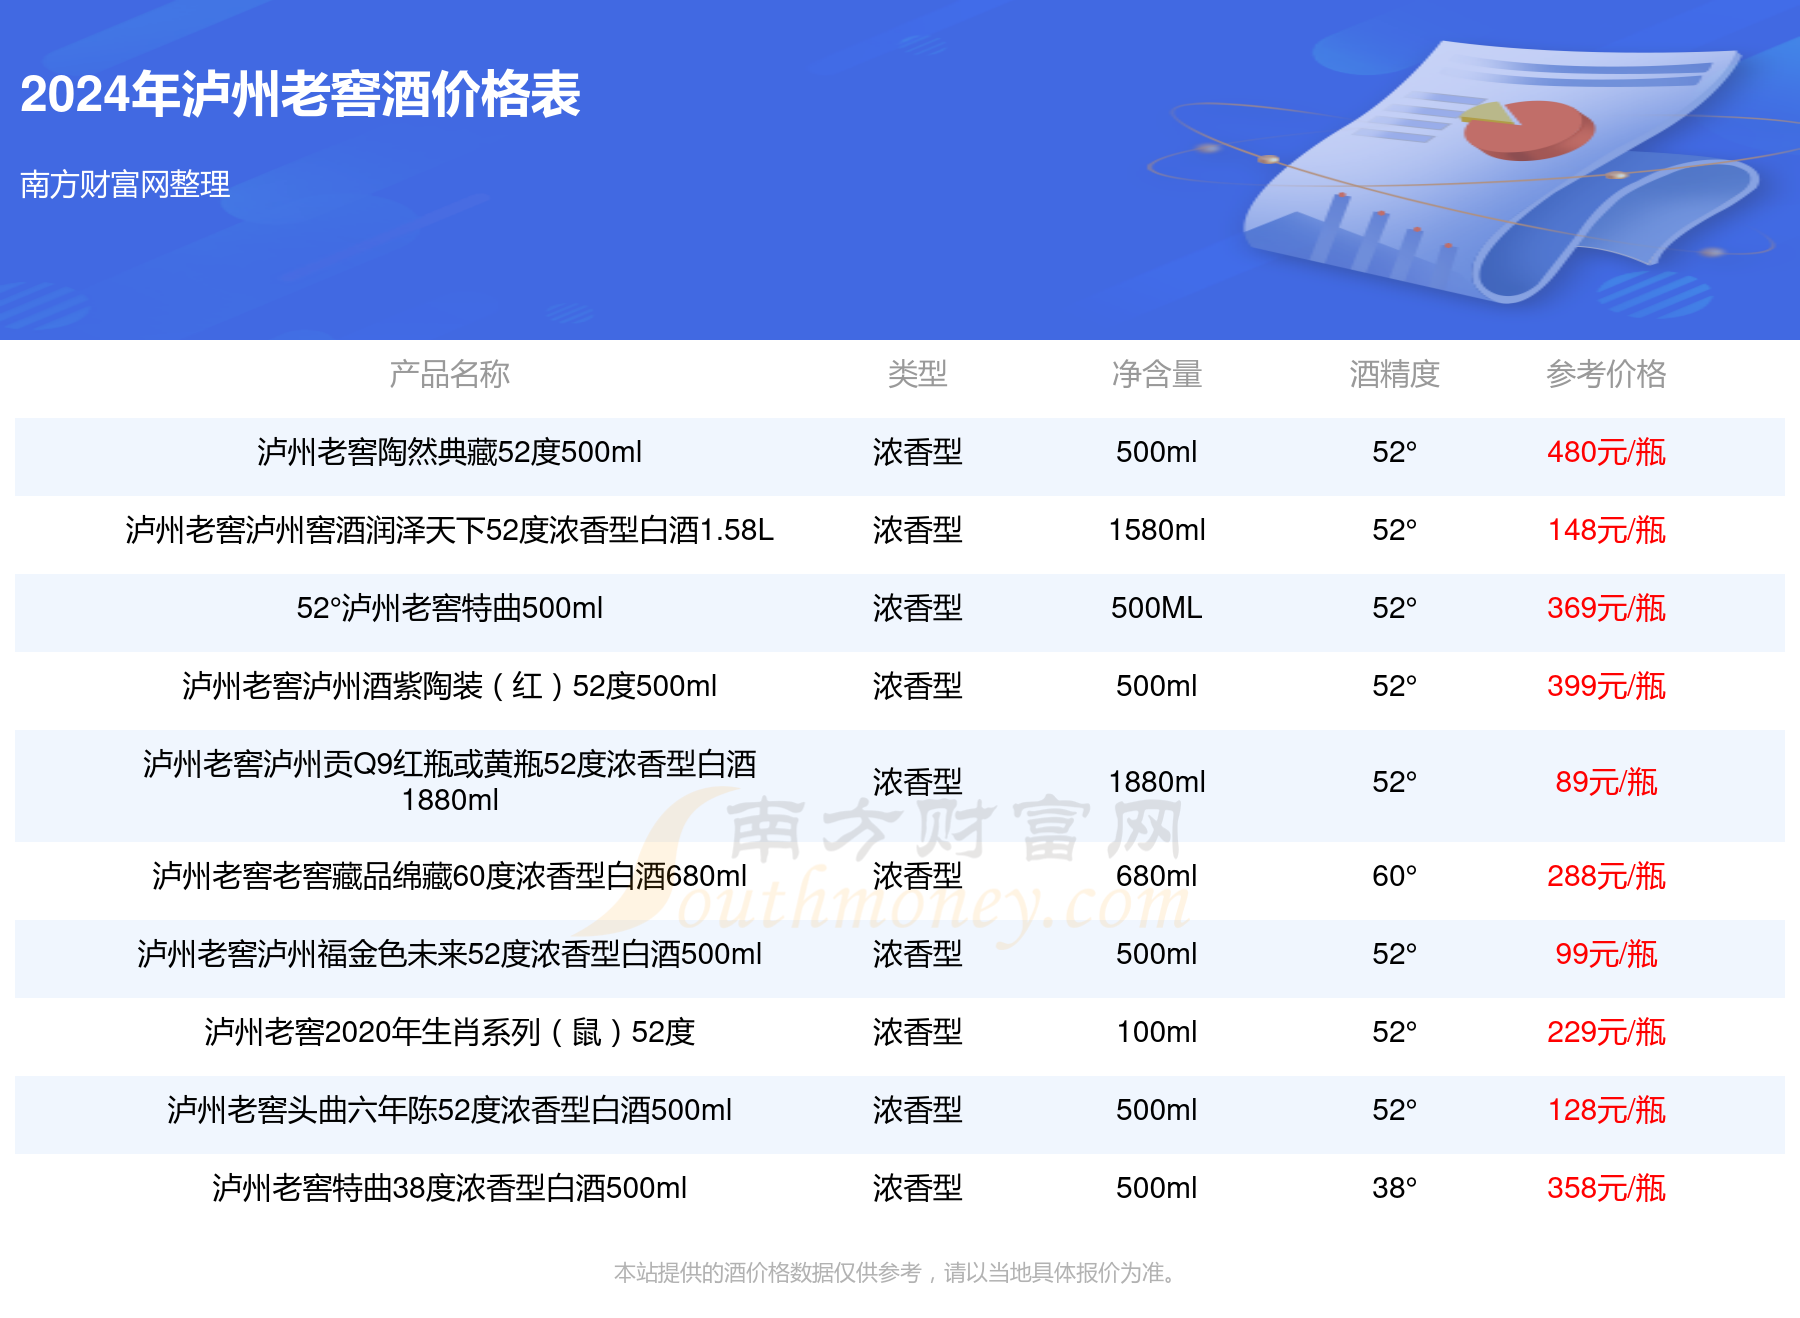
Task: Click the 酒精度 column header
Action: click(1394, 374)
